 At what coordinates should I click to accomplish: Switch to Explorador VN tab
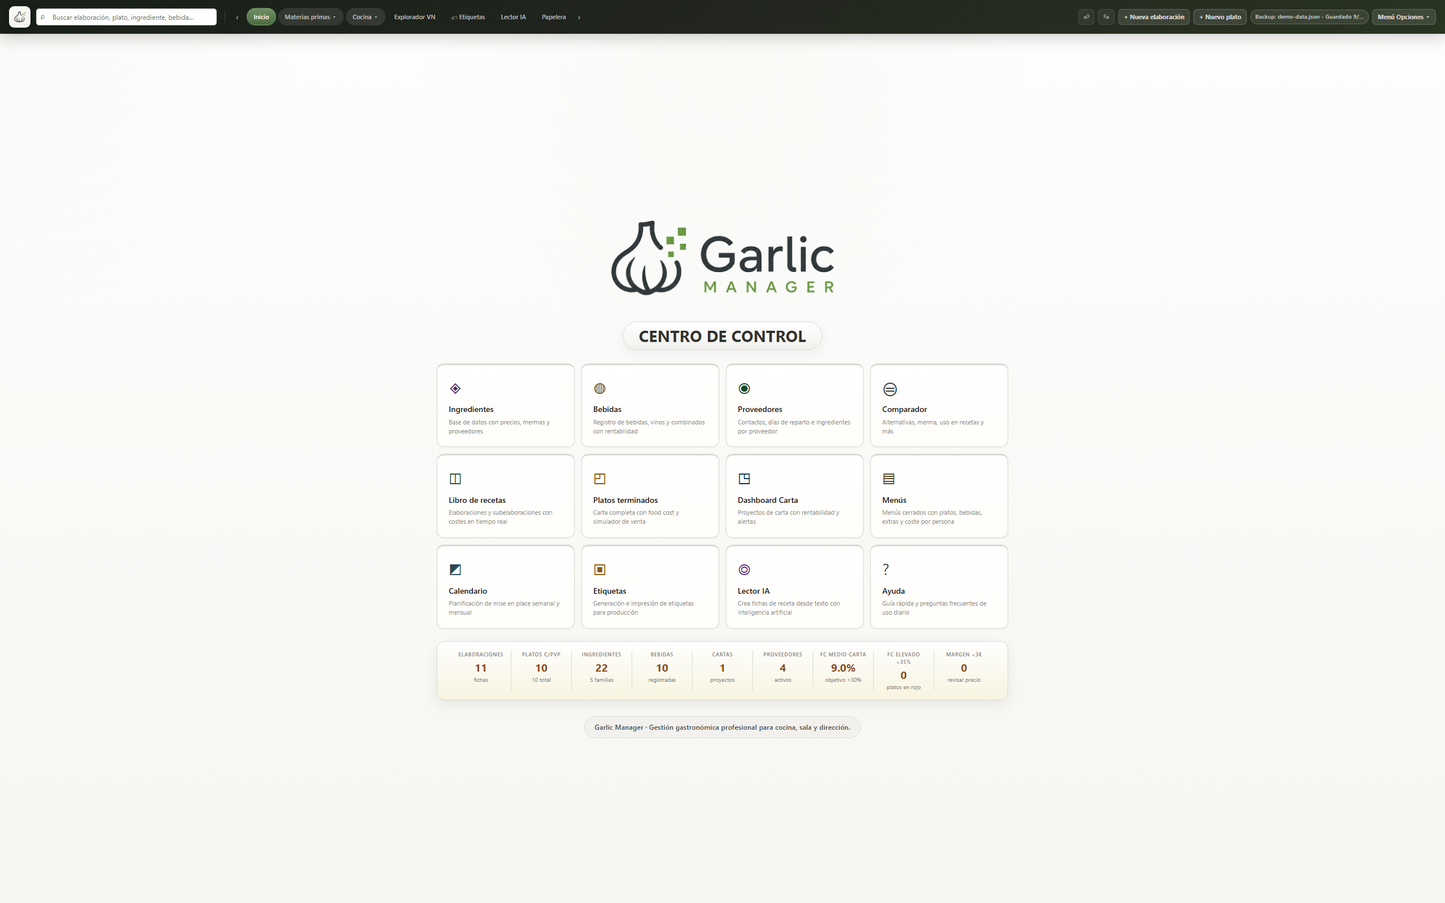click(414, 17)
